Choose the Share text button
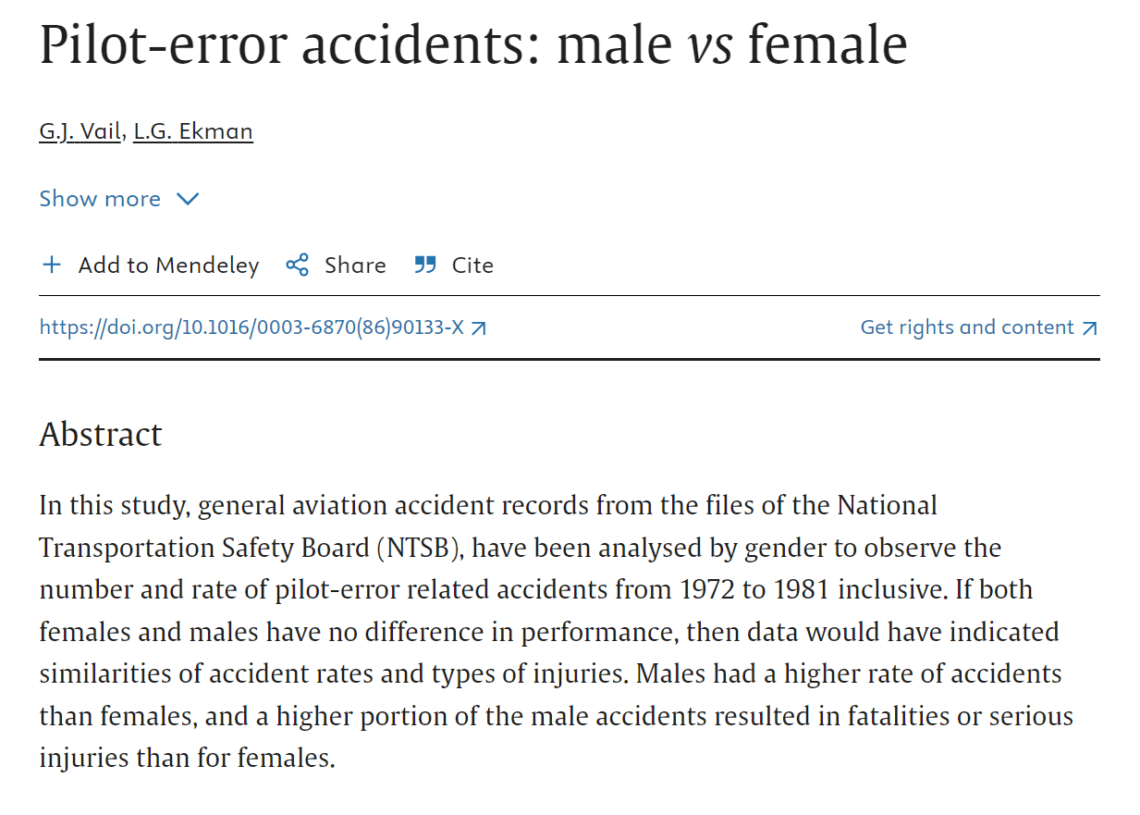 pyautogui.click(x=355, y=265)
